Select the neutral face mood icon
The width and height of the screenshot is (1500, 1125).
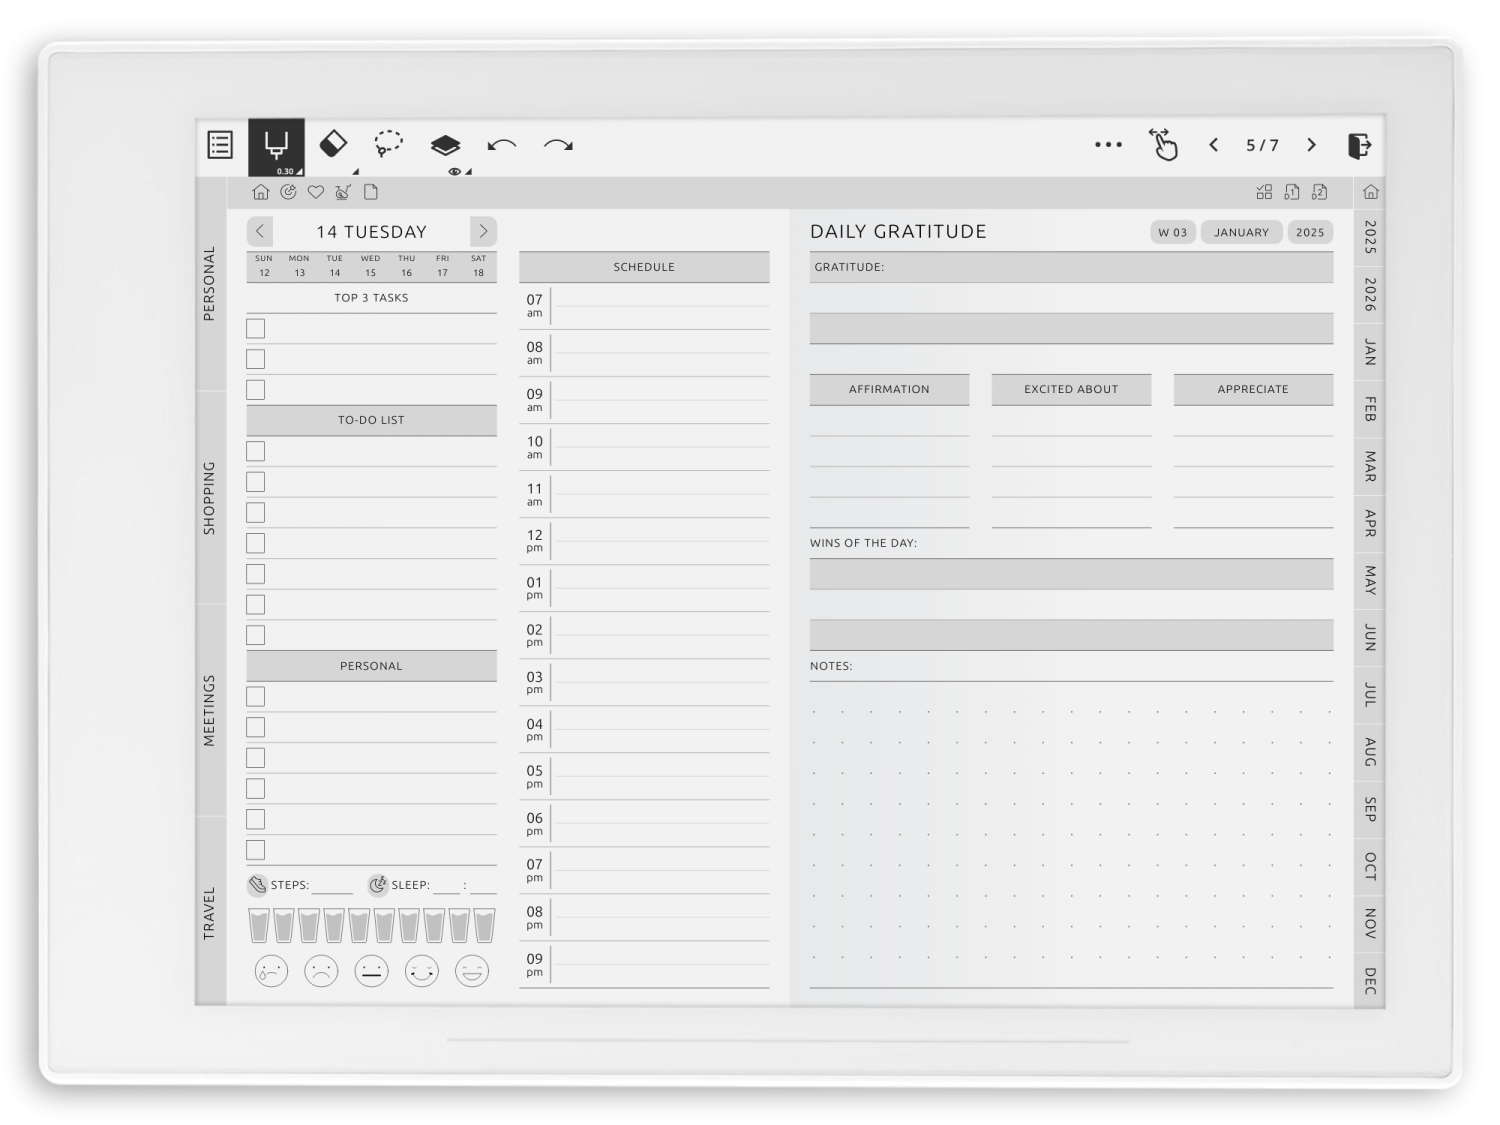[x=371, y=971]
